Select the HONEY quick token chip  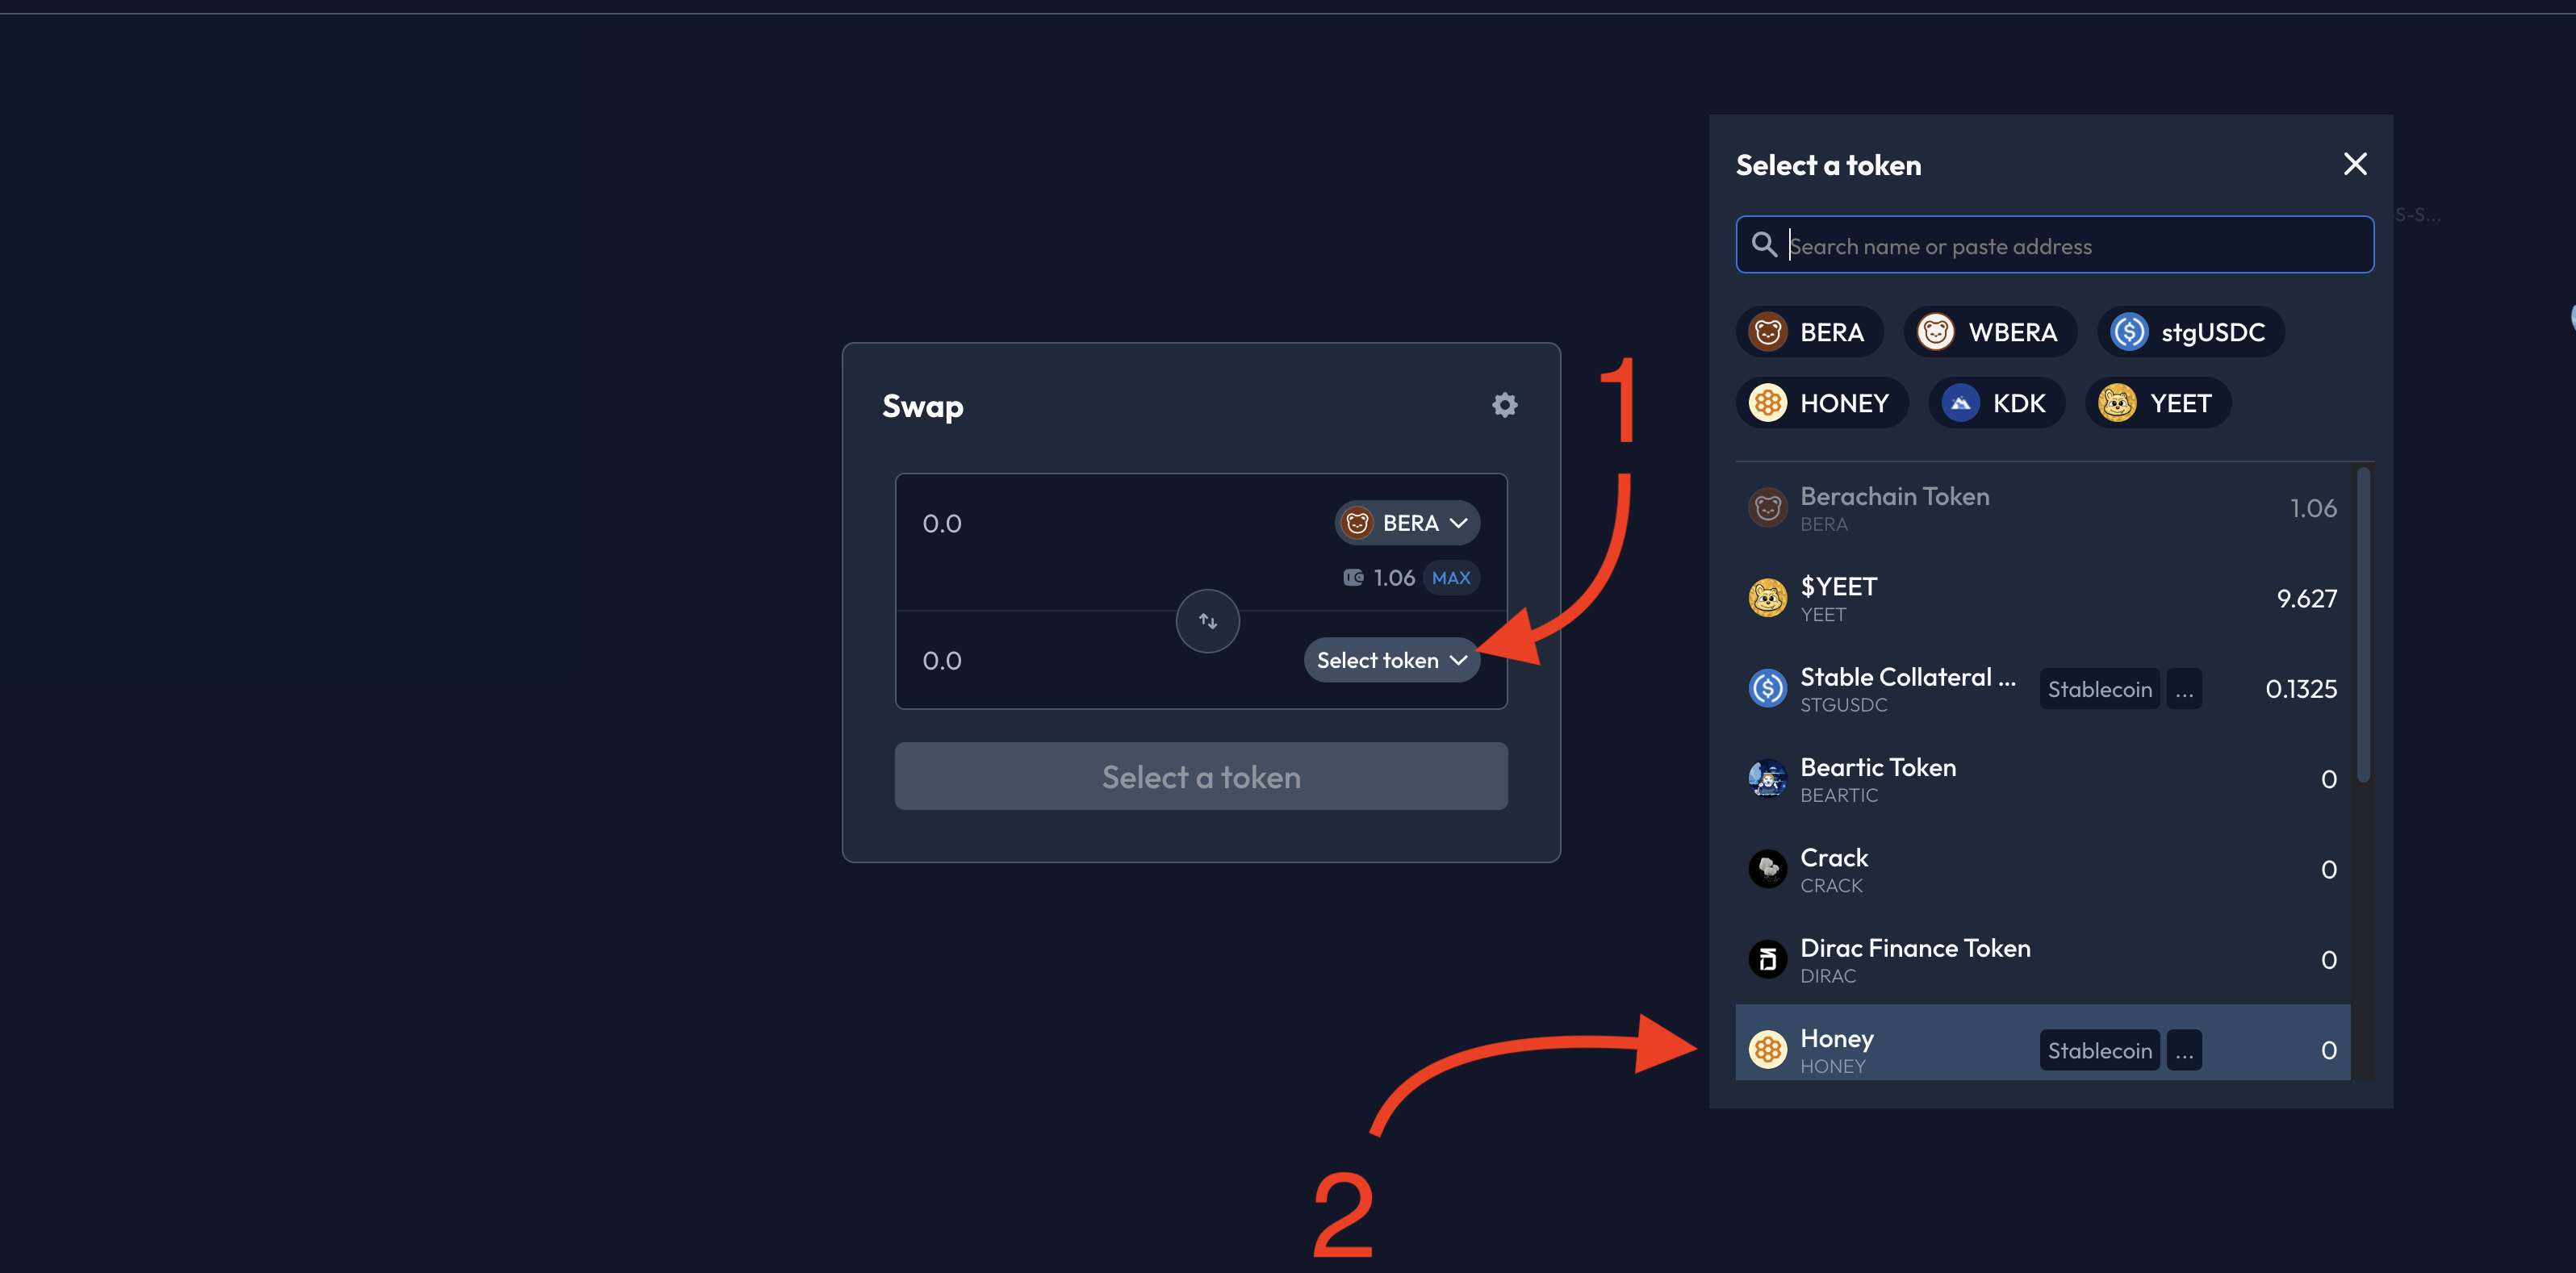click(1821, 403)
